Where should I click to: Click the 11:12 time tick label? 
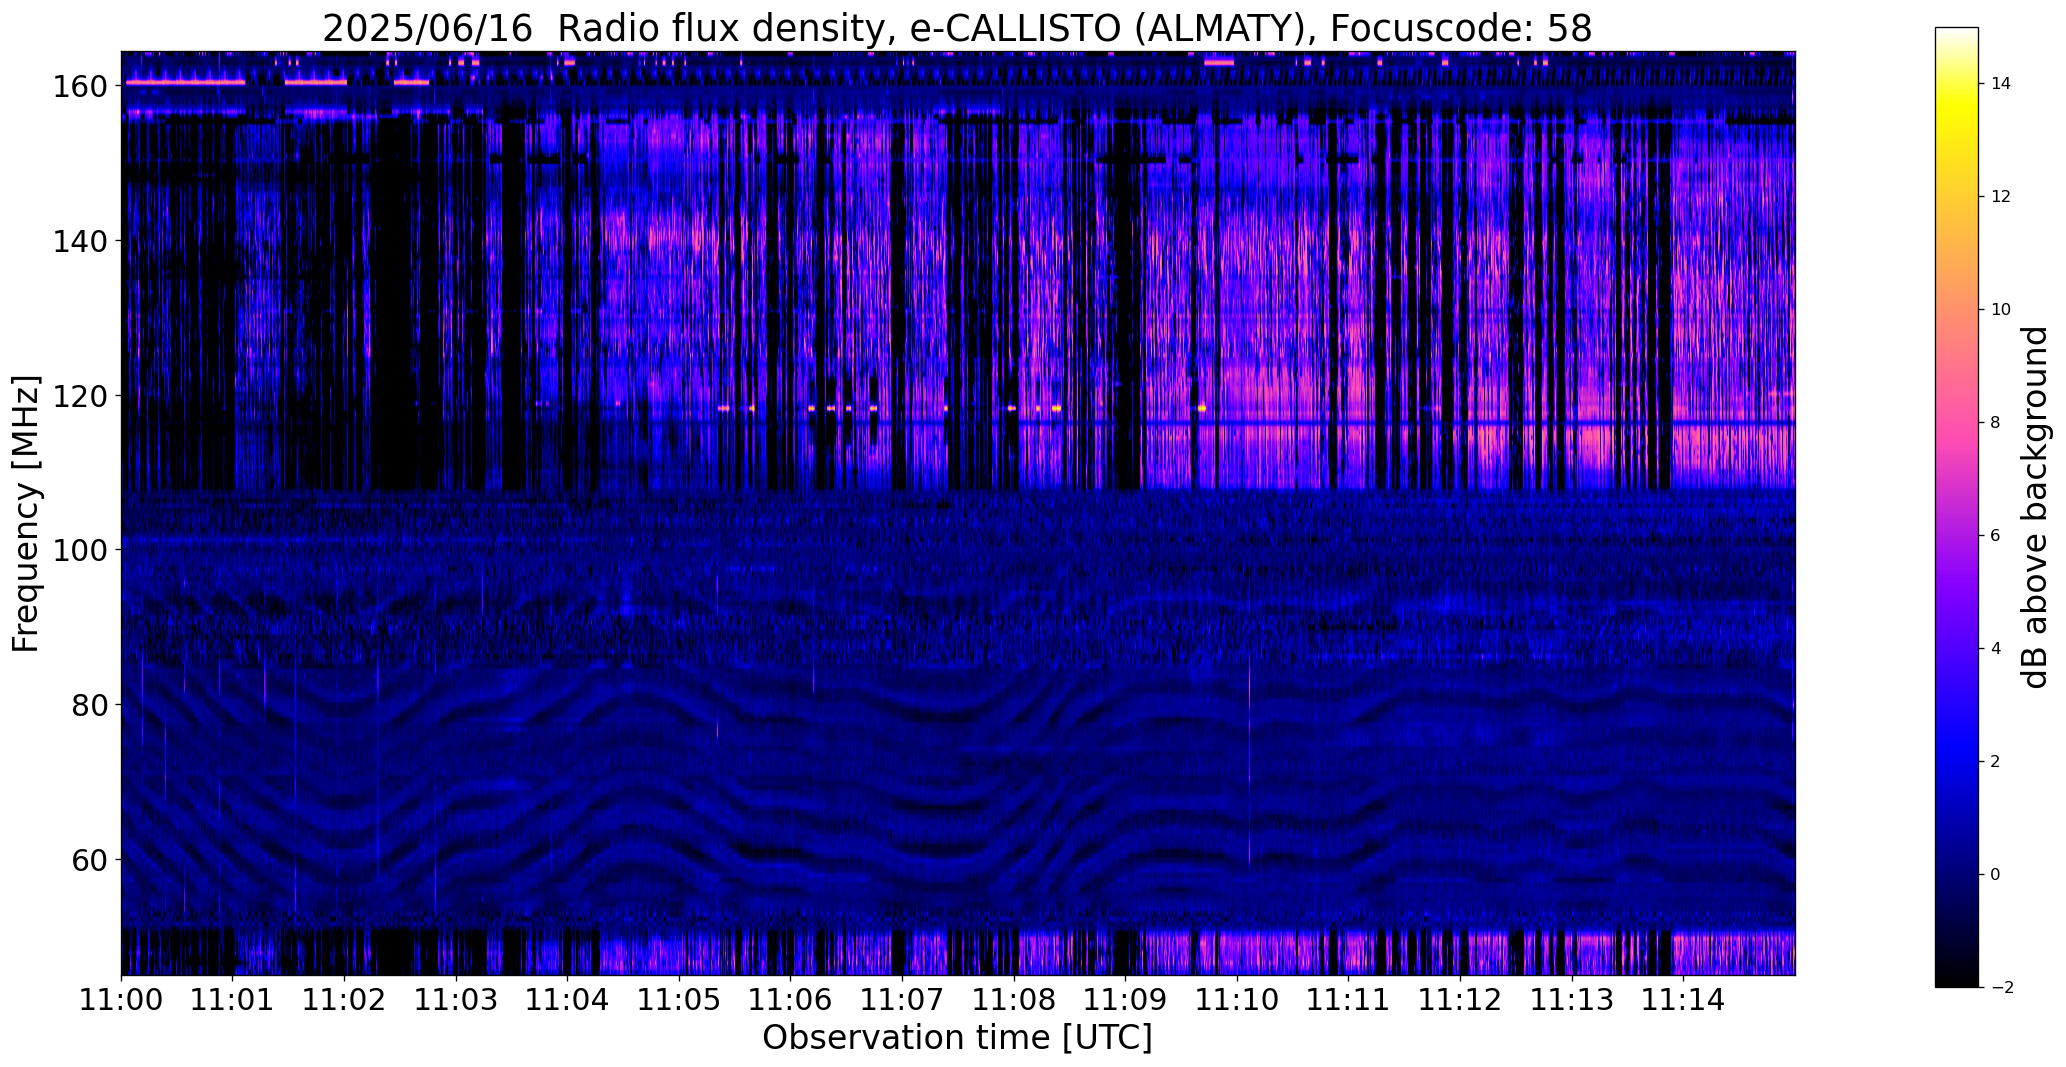point(1460,998)
